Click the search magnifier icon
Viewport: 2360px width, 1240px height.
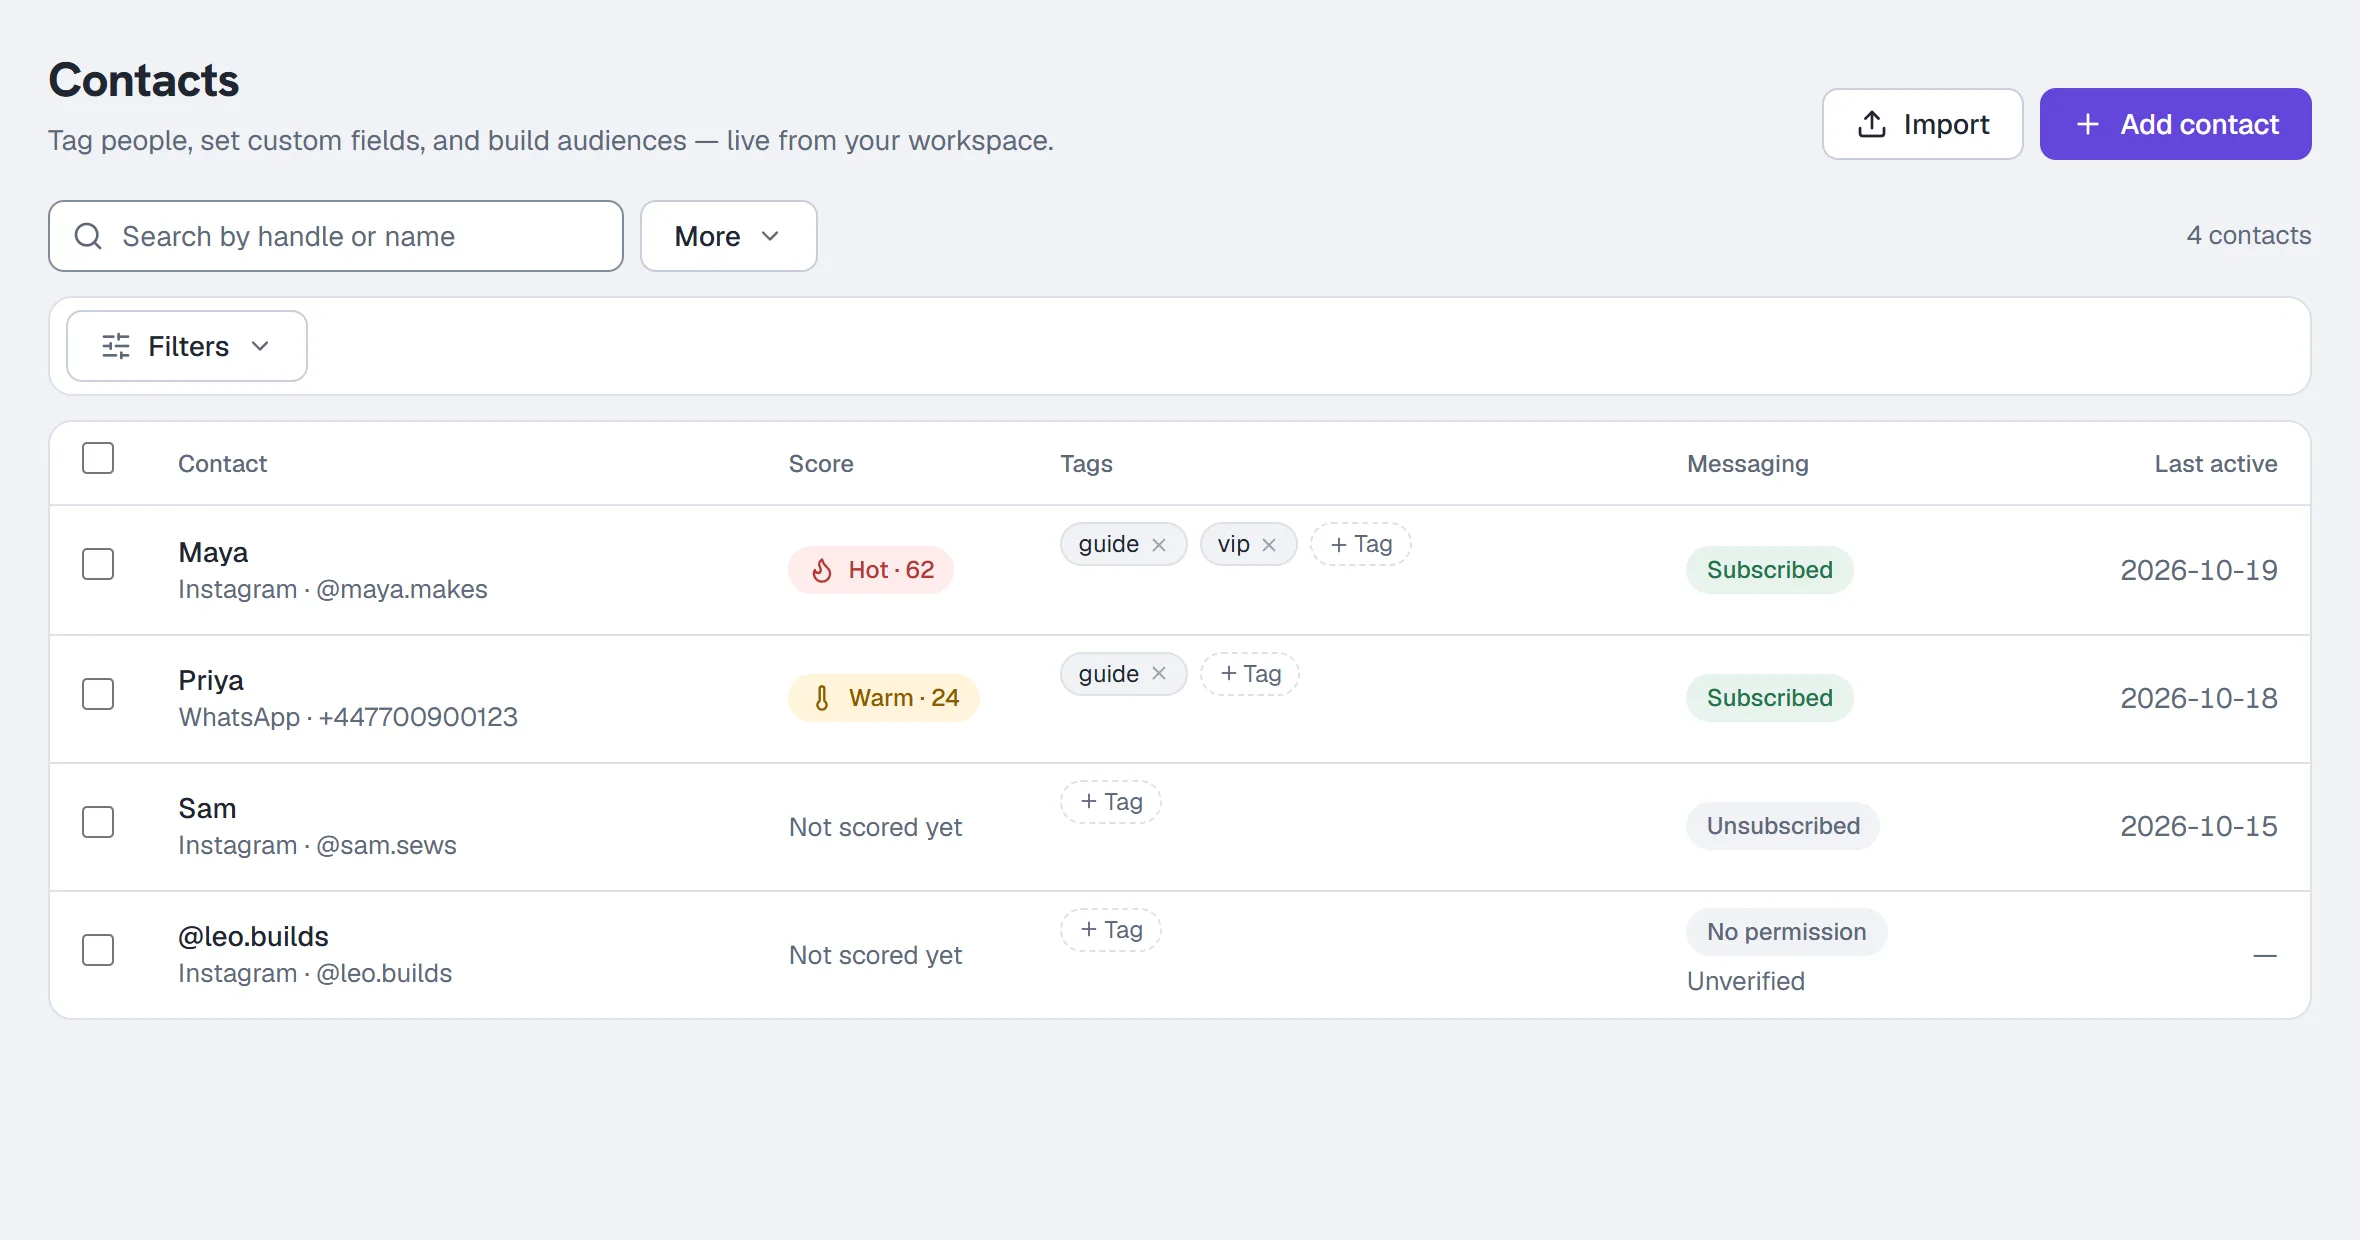(x=88, y=236)
